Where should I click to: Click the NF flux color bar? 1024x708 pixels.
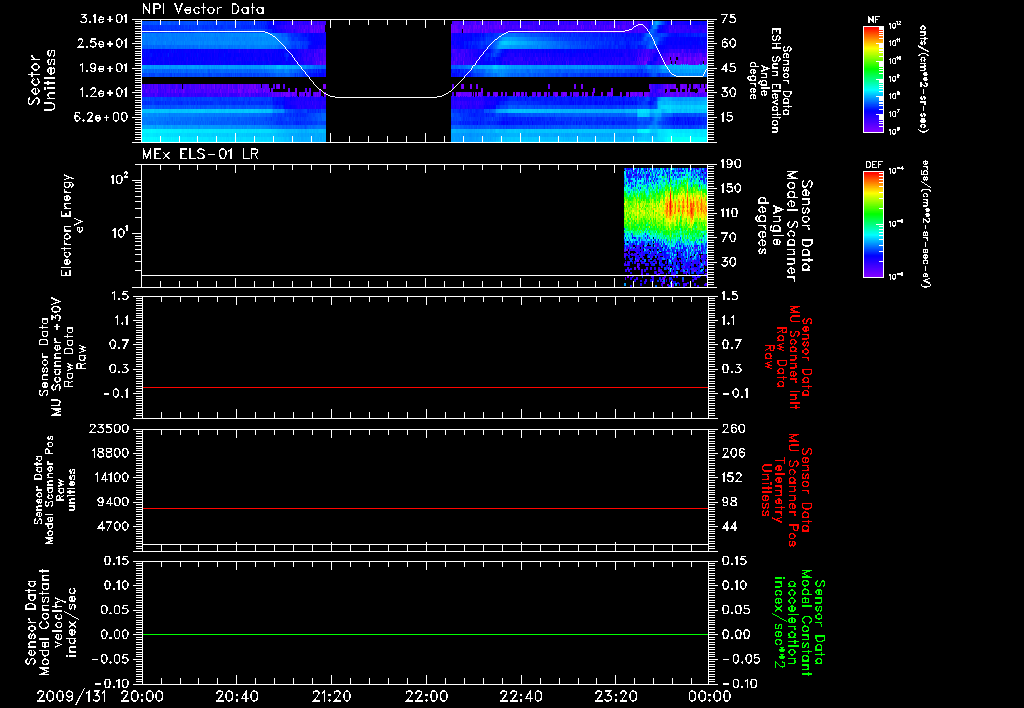[x=873, y=79]
